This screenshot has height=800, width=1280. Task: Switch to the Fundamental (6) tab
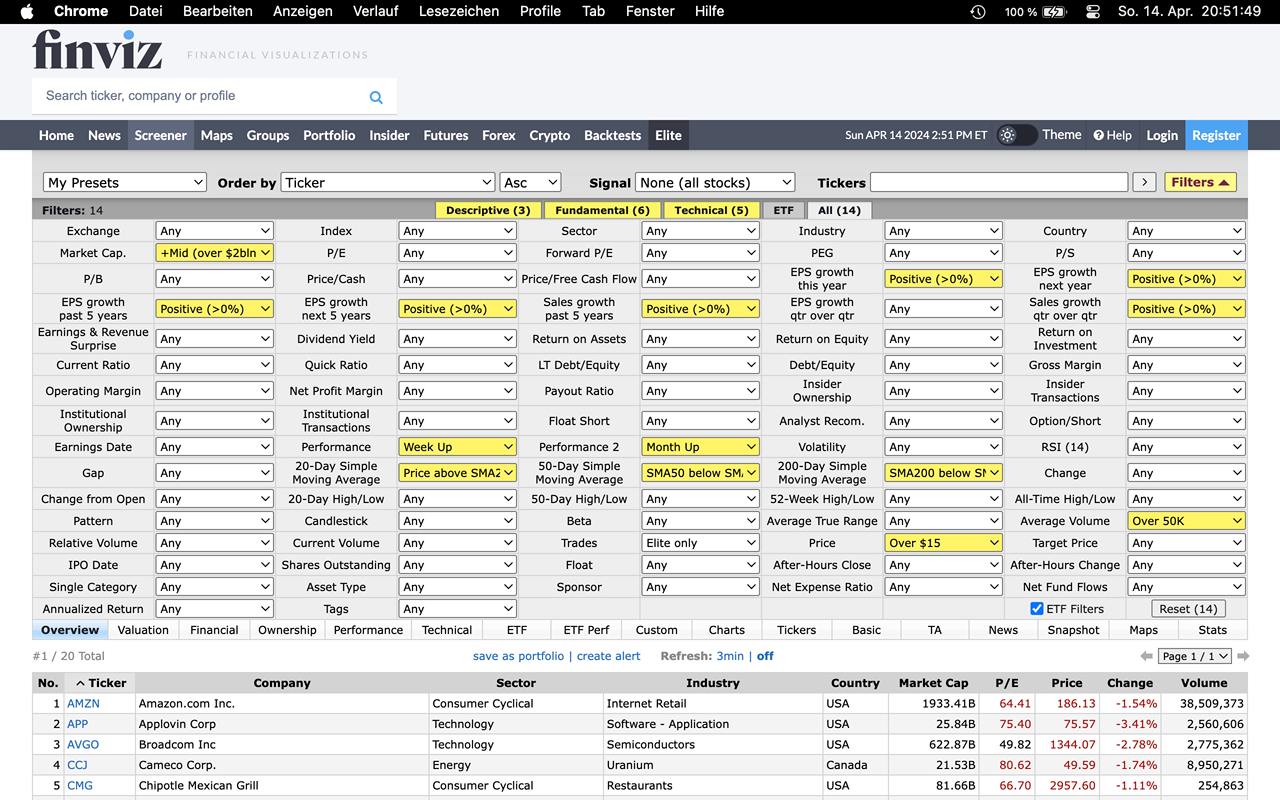(x=603, y=210)
